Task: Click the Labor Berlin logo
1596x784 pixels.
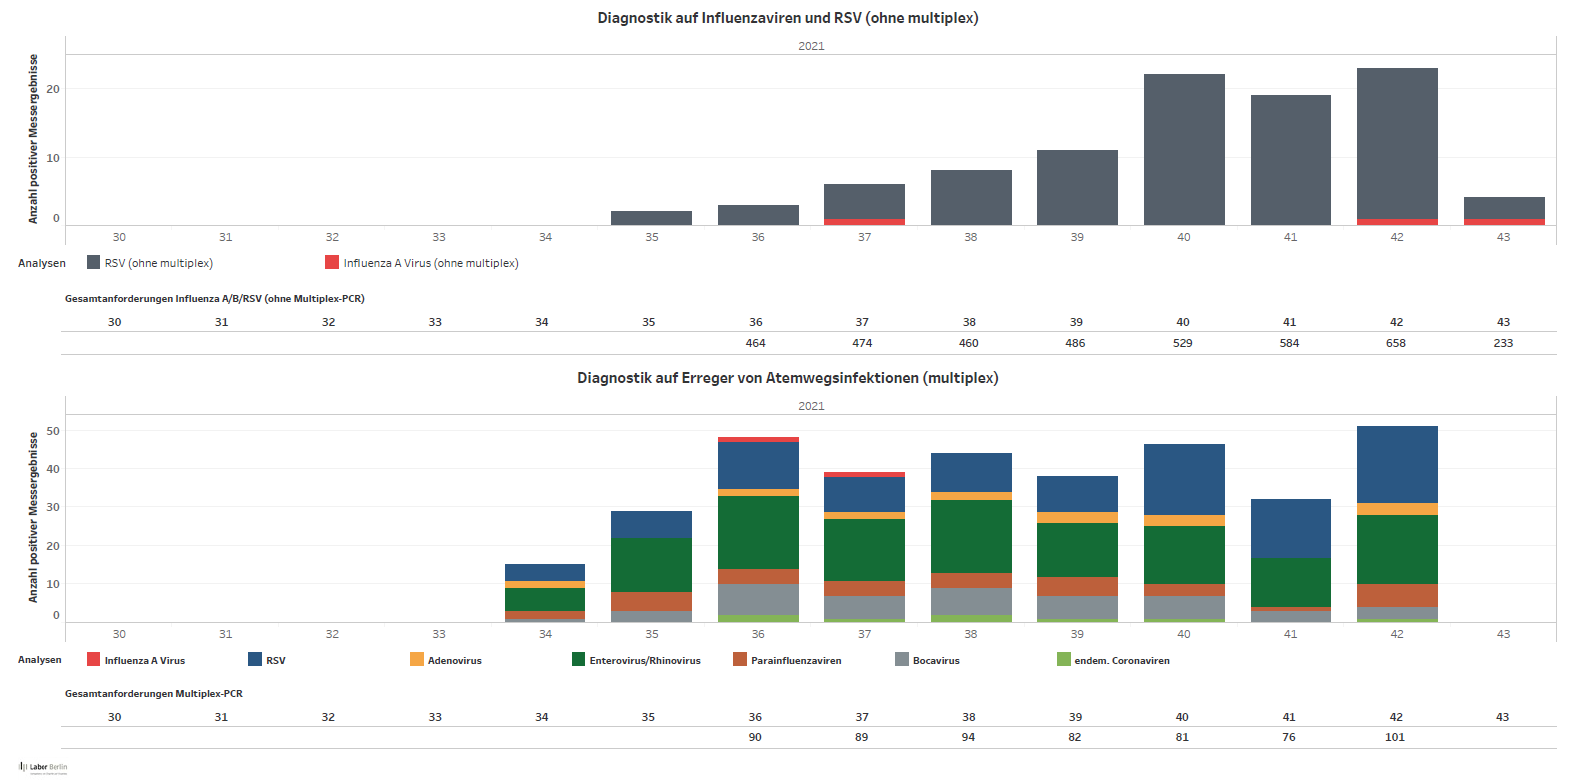Action: (x=43, y=768)
